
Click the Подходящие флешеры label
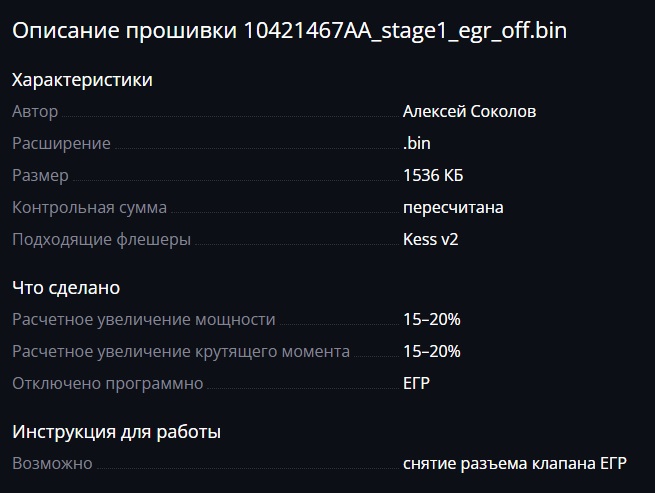[102, 240]
